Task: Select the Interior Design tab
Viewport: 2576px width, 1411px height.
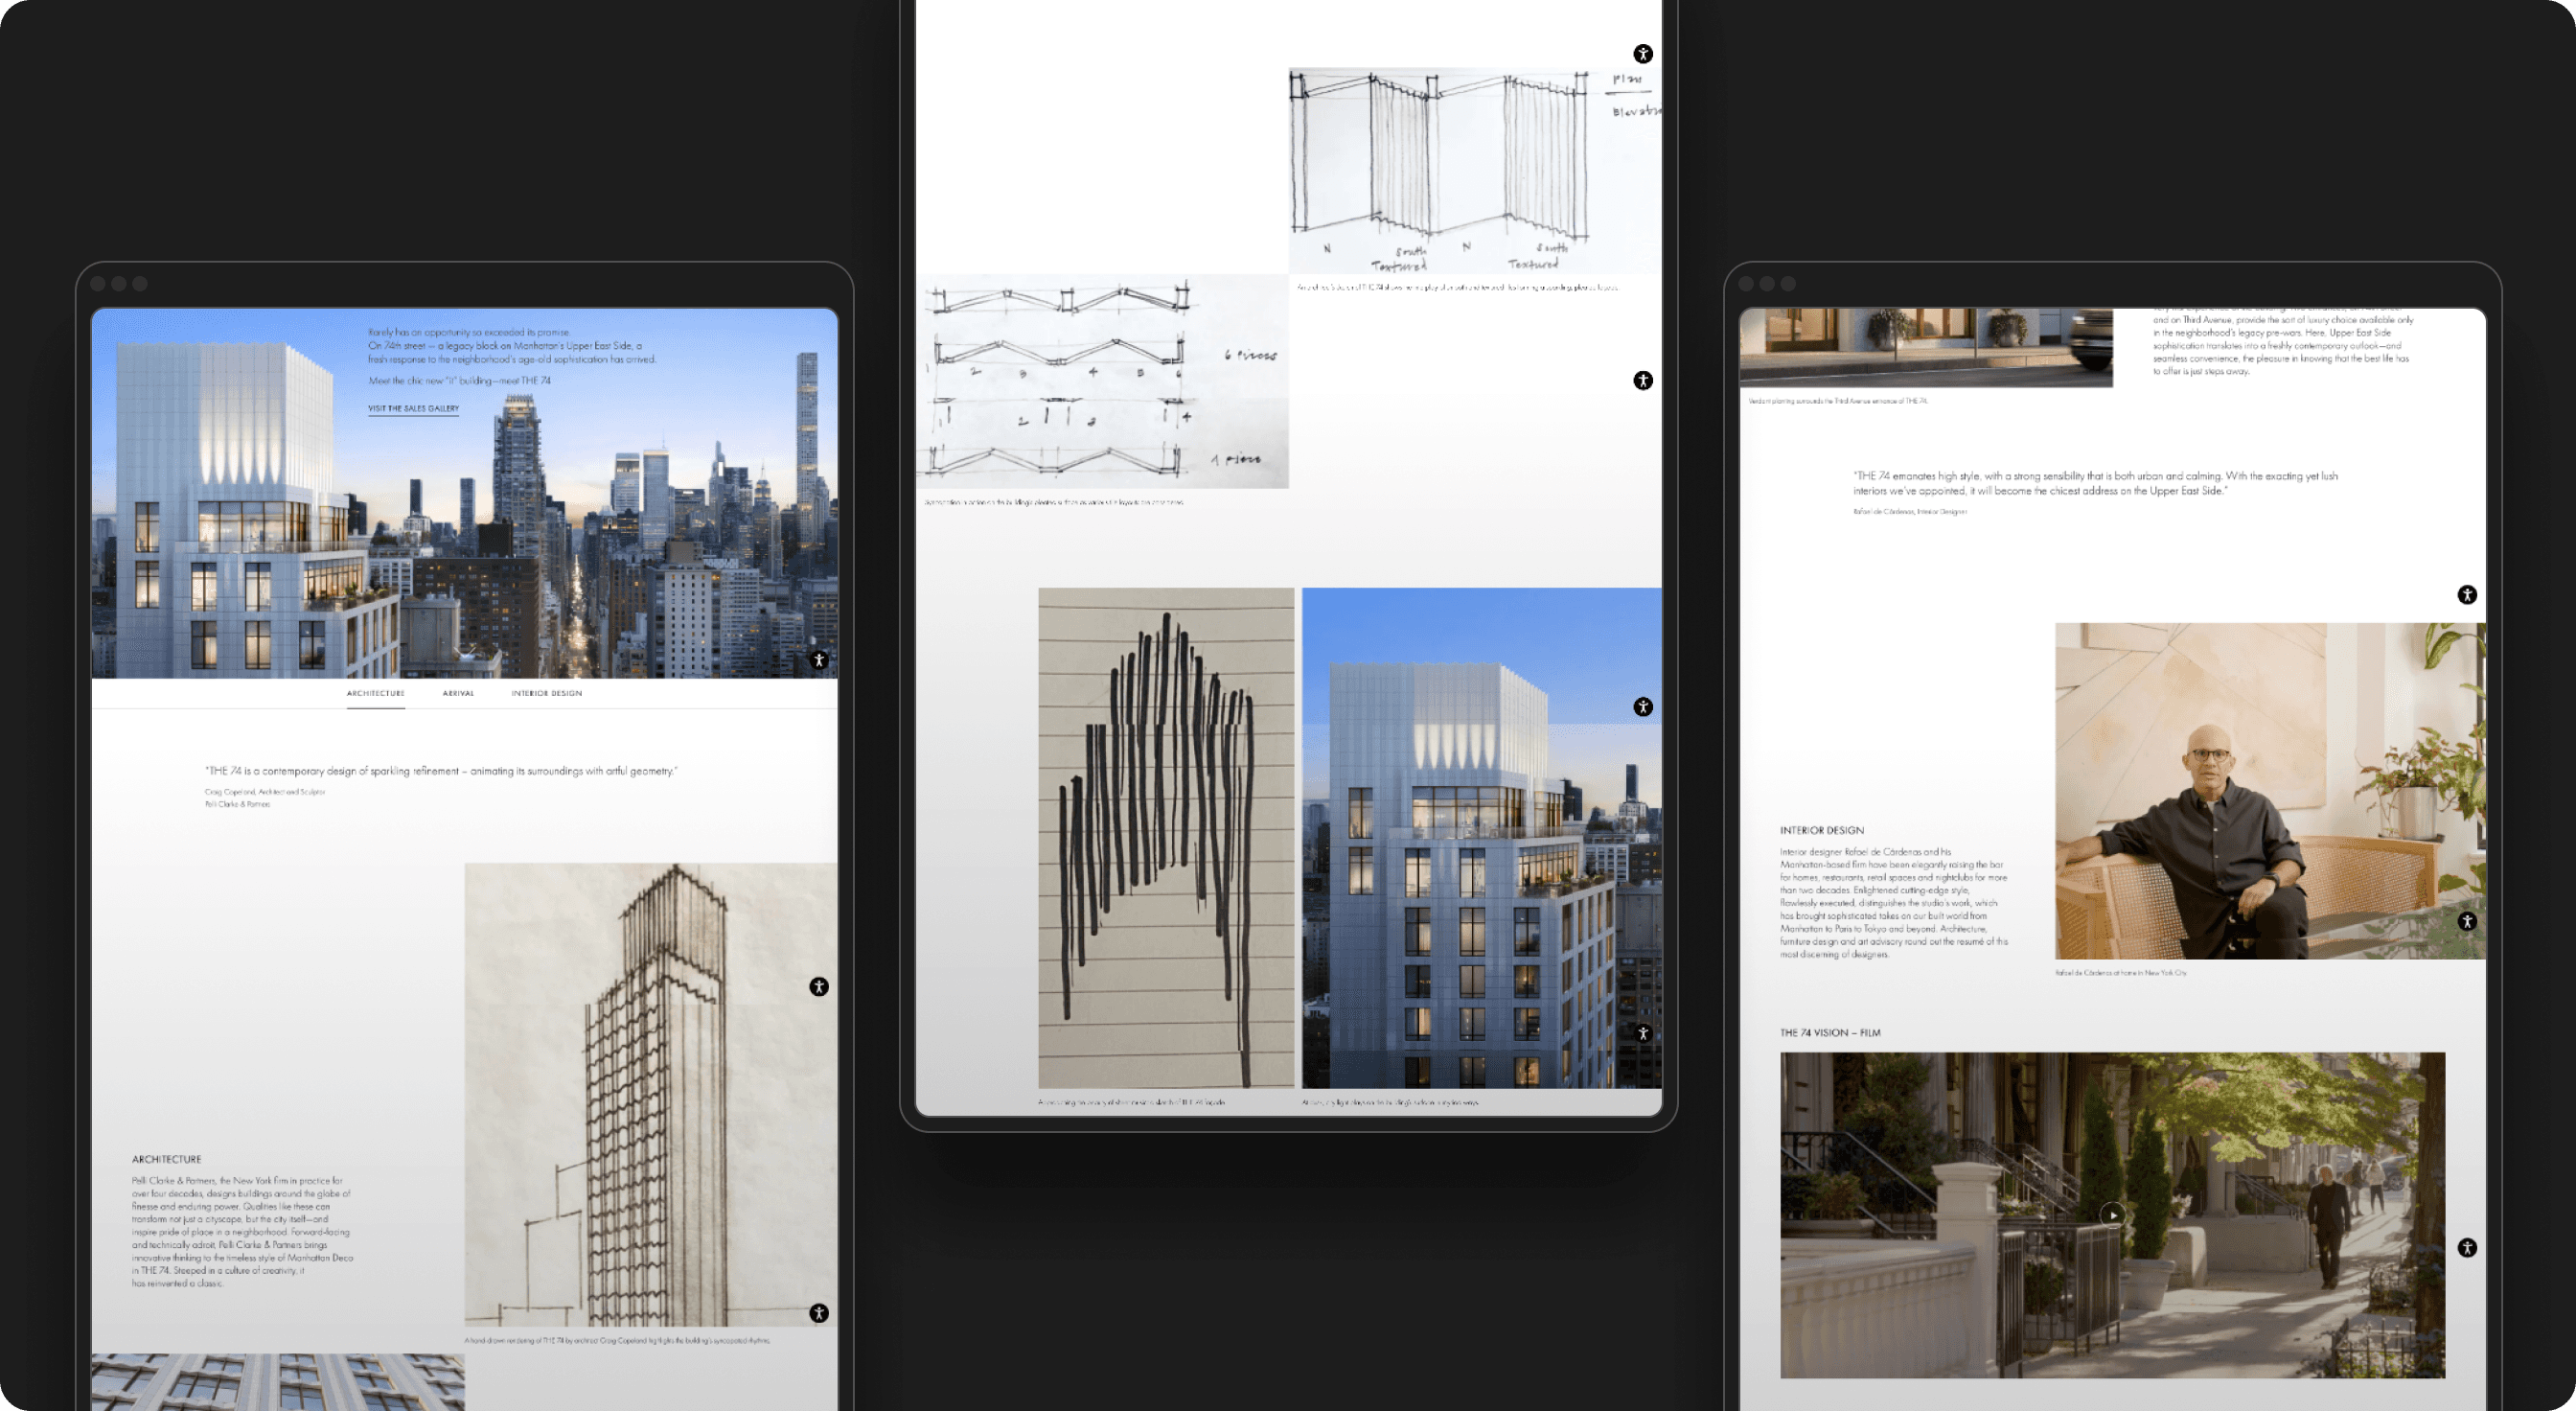Action: click(546, 693)
